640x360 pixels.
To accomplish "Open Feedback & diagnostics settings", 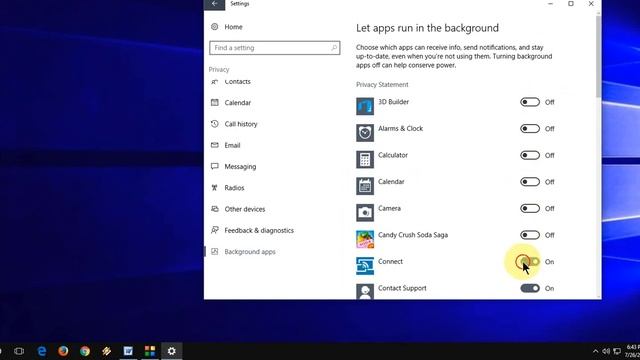I will (x=259, y=230).
